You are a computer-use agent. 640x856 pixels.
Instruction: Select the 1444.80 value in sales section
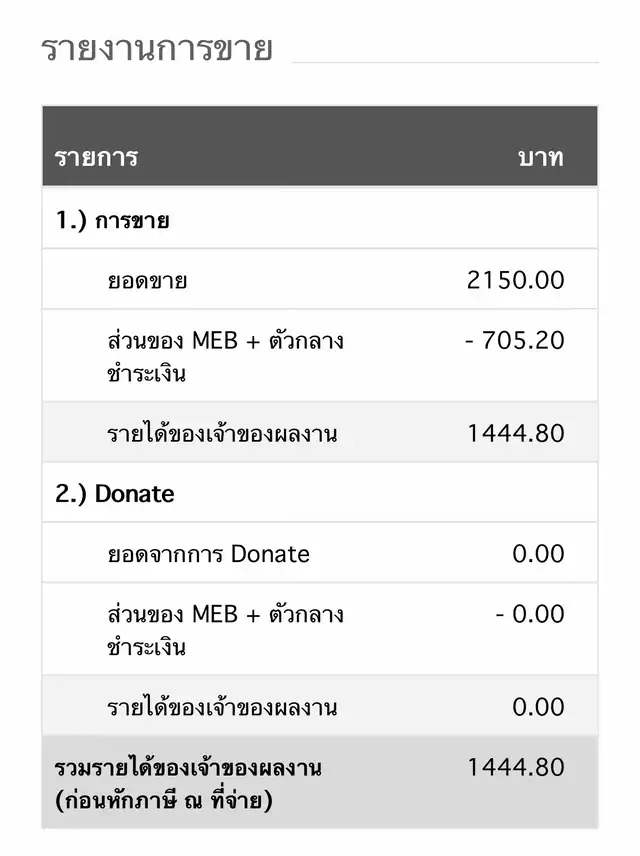[516, 433]
